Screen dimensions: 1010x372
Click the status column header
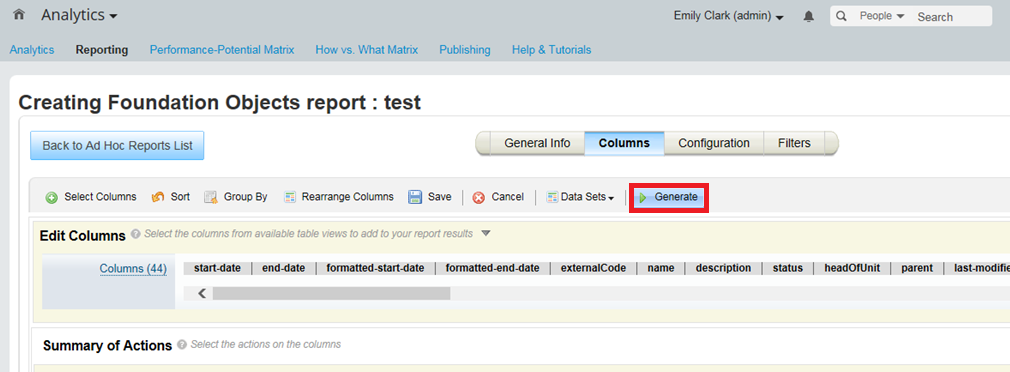pos(788,268)
